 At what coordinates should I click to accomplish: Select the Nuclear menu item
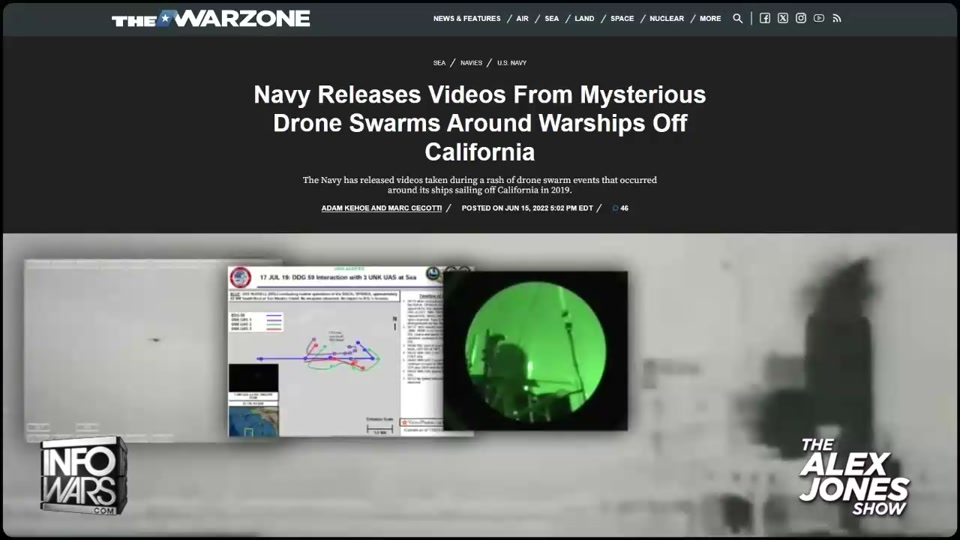coord(667,18)
